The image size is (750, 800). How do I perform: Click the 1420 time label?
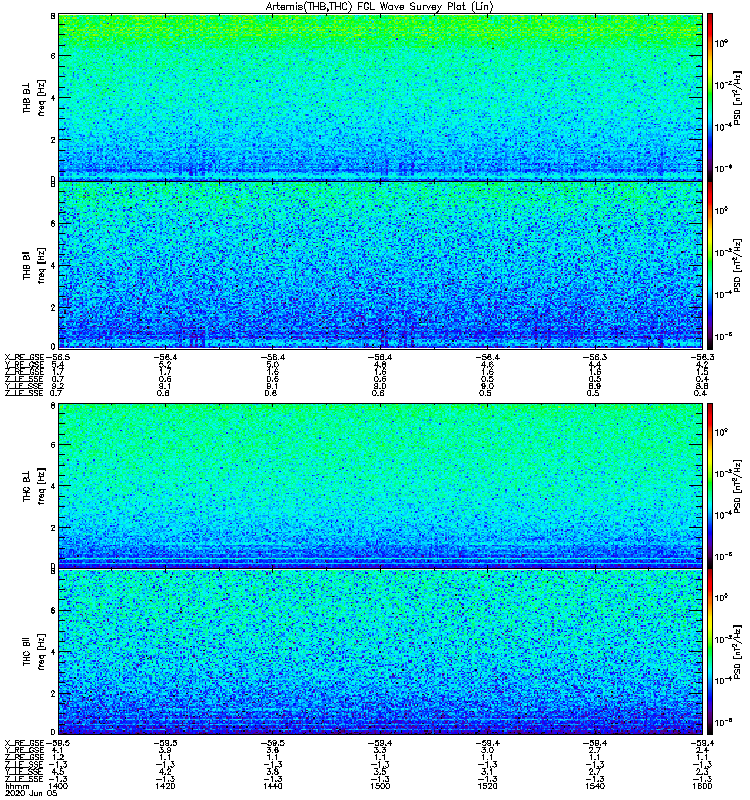(x=165, y=786)
